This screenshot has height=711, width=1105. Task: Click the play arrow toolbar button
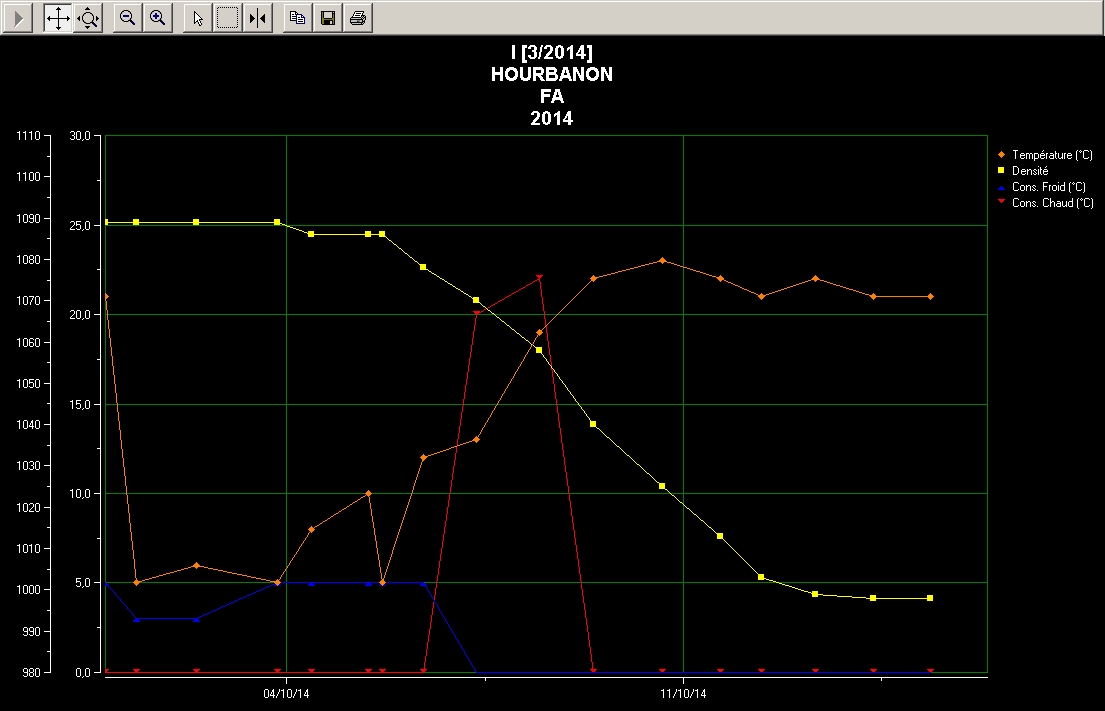20,18
